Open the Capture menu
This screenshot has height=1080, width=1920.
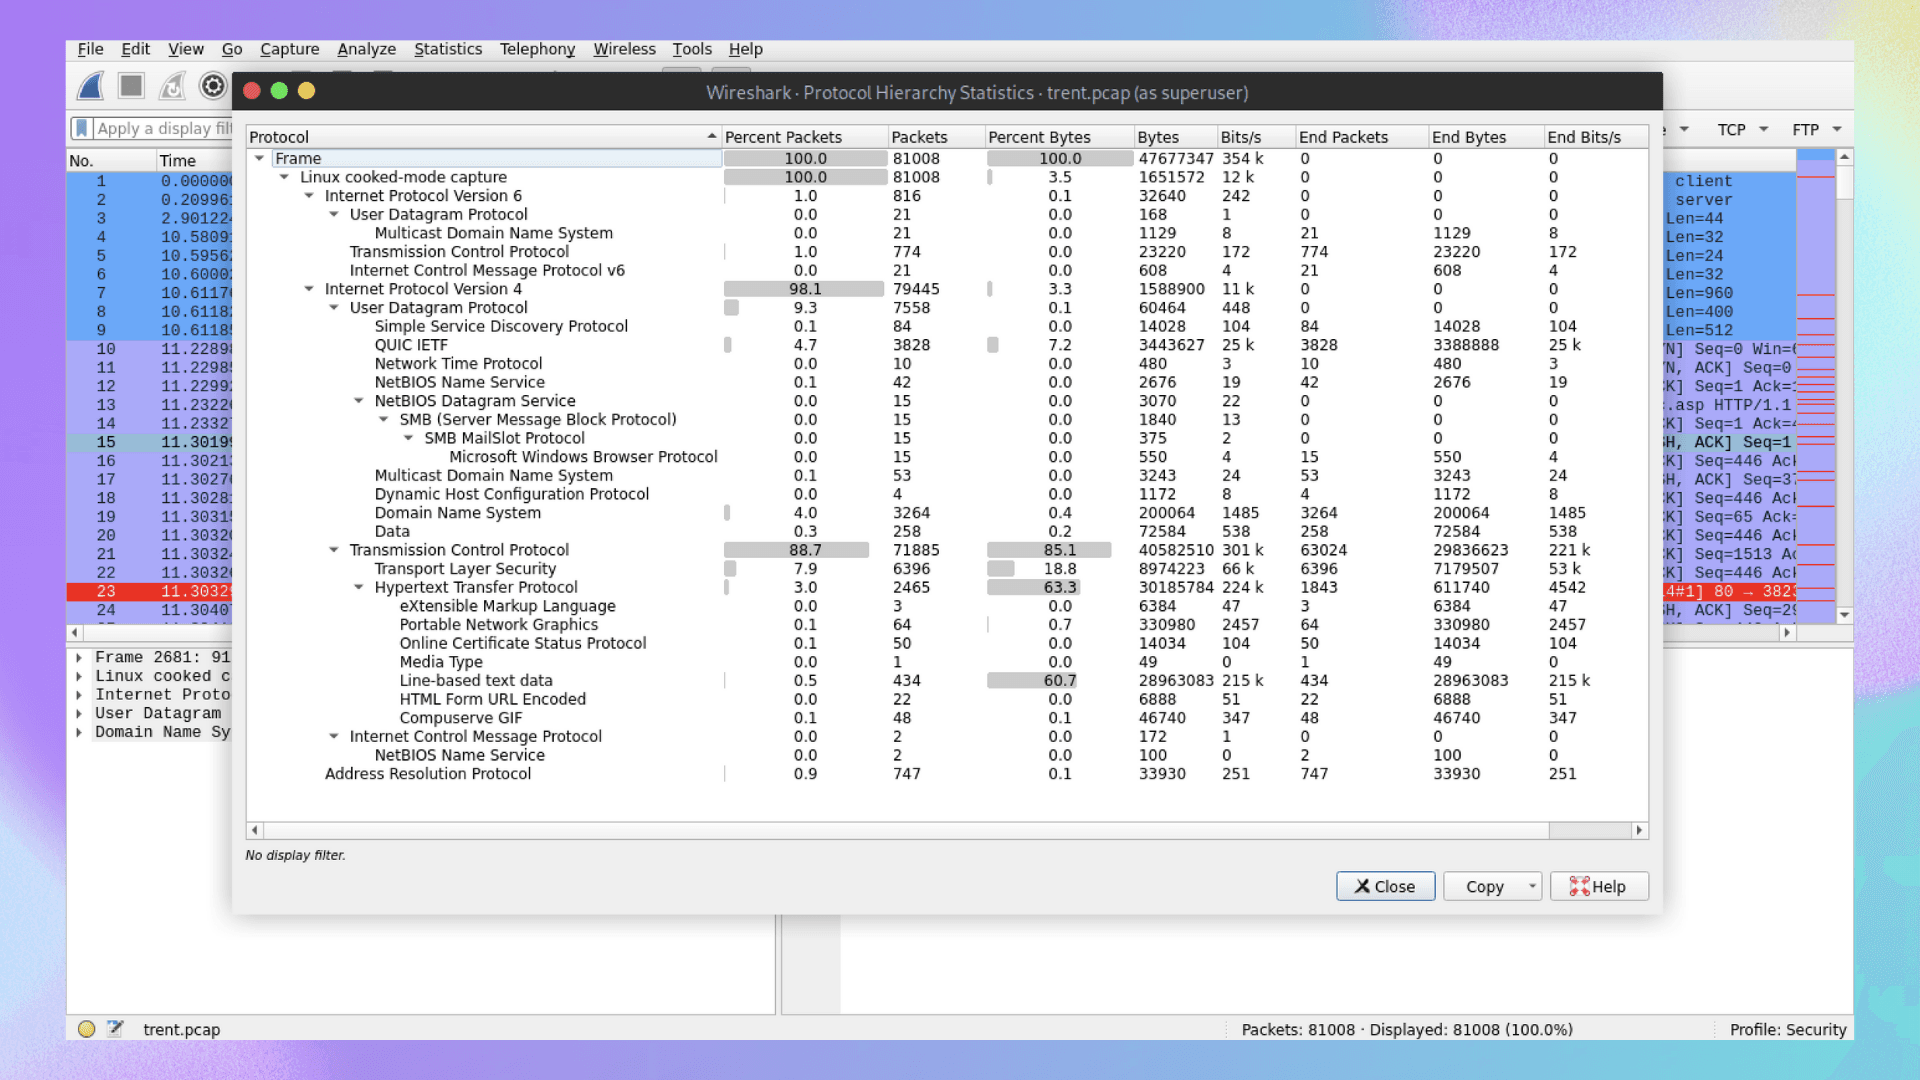[x=290, y=49]
